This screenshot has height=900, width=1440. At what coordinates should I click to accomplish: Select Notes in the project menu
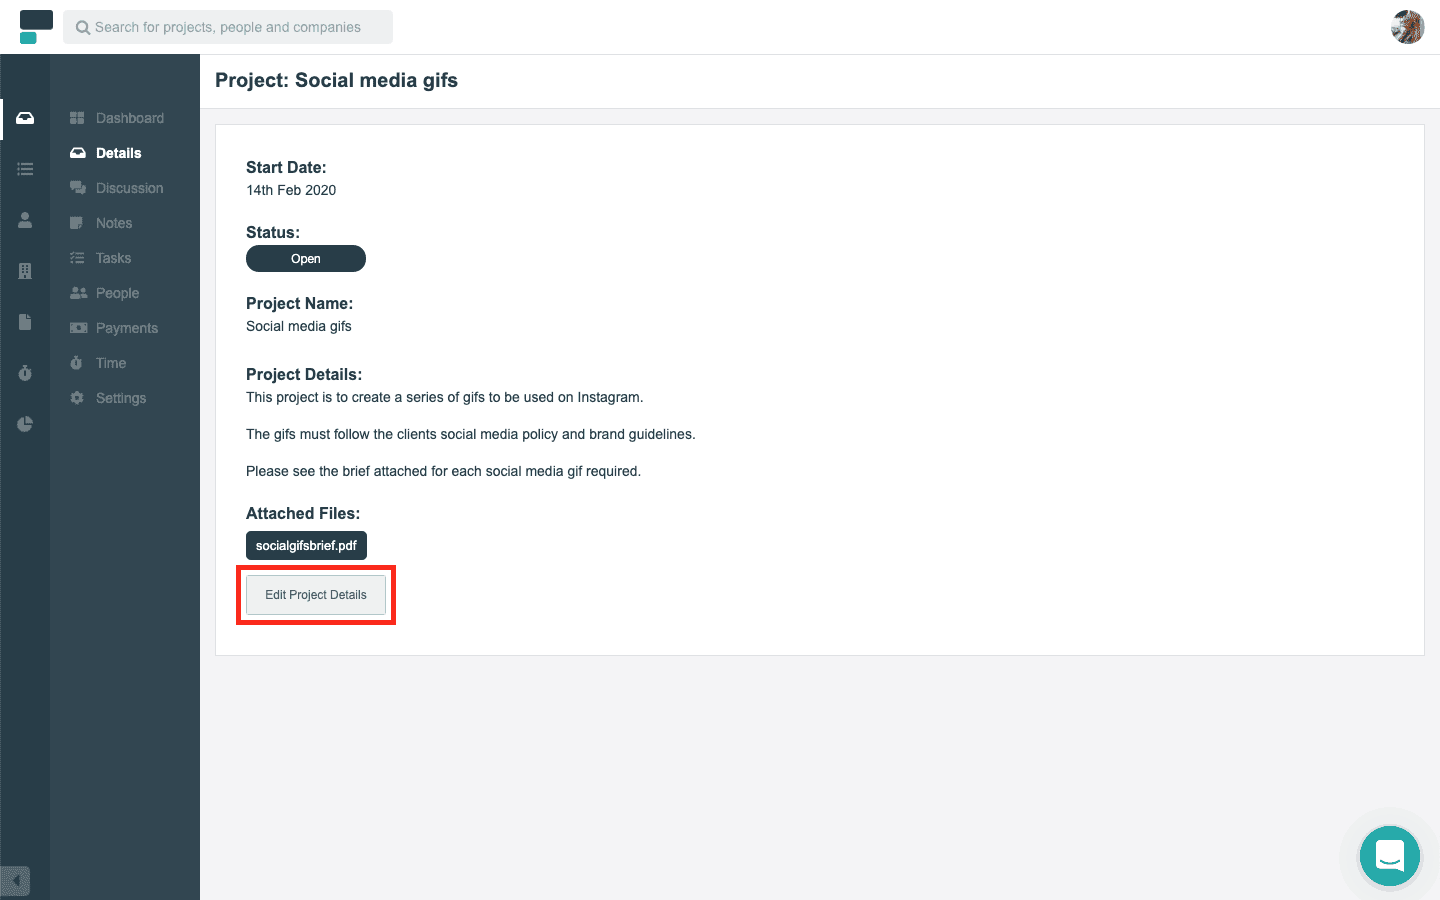[x=101, y=223]
